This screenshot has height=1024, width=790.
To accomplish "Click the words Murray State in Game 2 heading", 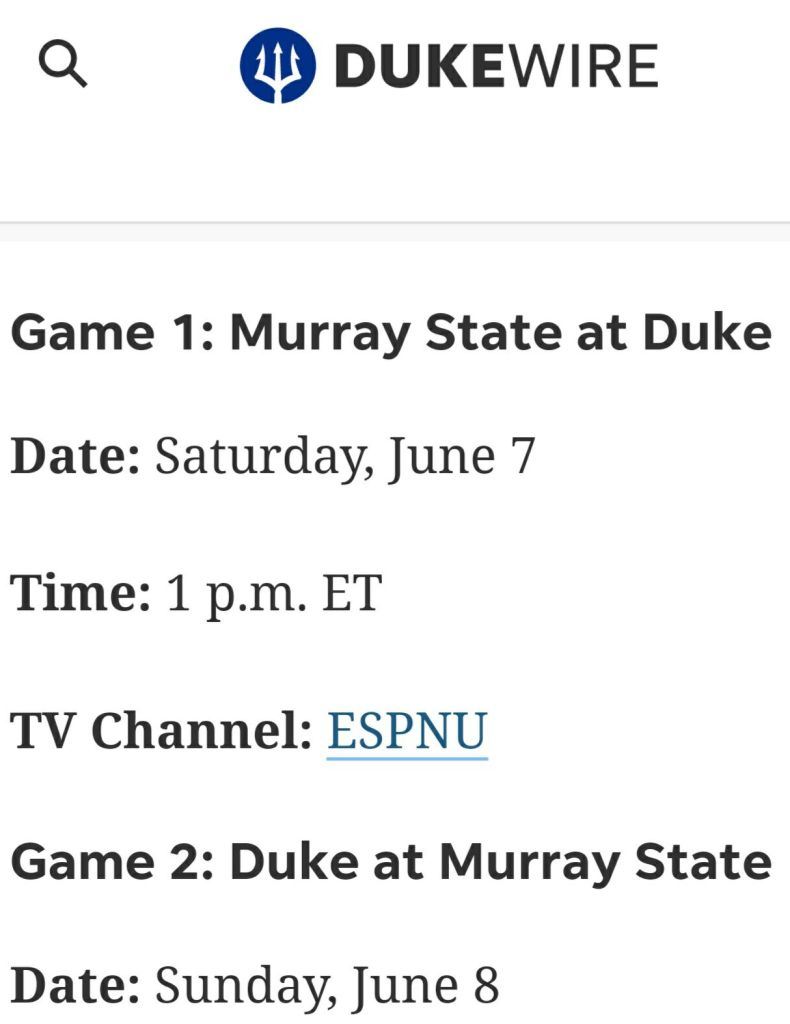I will point(605,862).
